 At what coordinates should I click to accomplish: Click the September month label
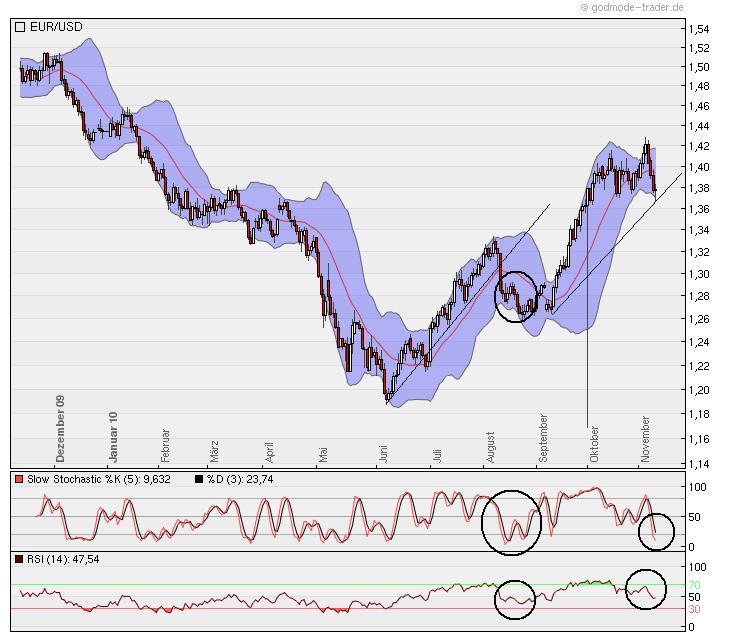(x=543, y=438)
